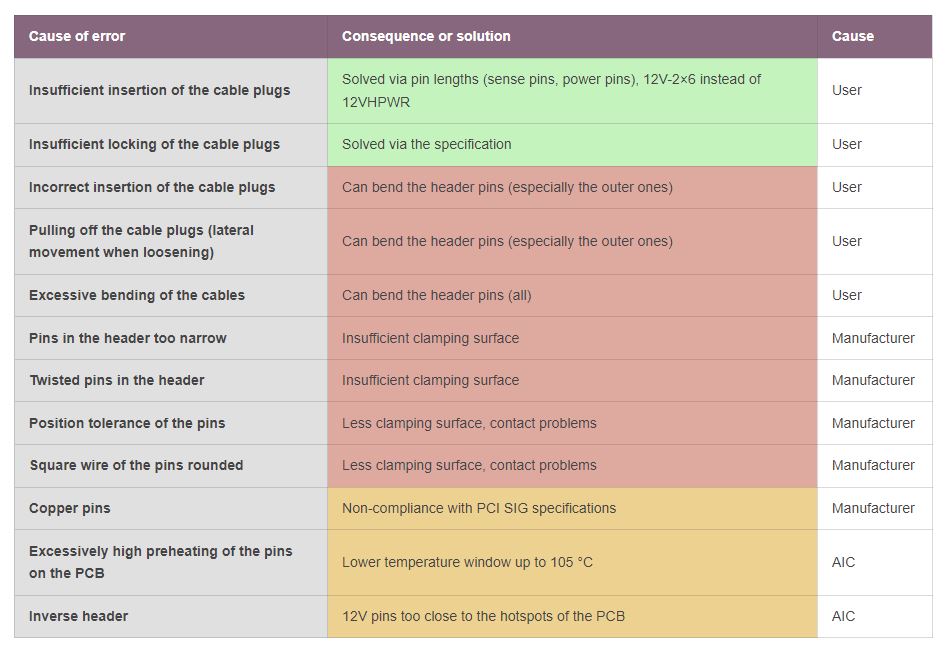The width and height of the screenshot is (950, 658).
Task: Click 'Position tolerance of the pins' cell
Action: tap(171, 423)
